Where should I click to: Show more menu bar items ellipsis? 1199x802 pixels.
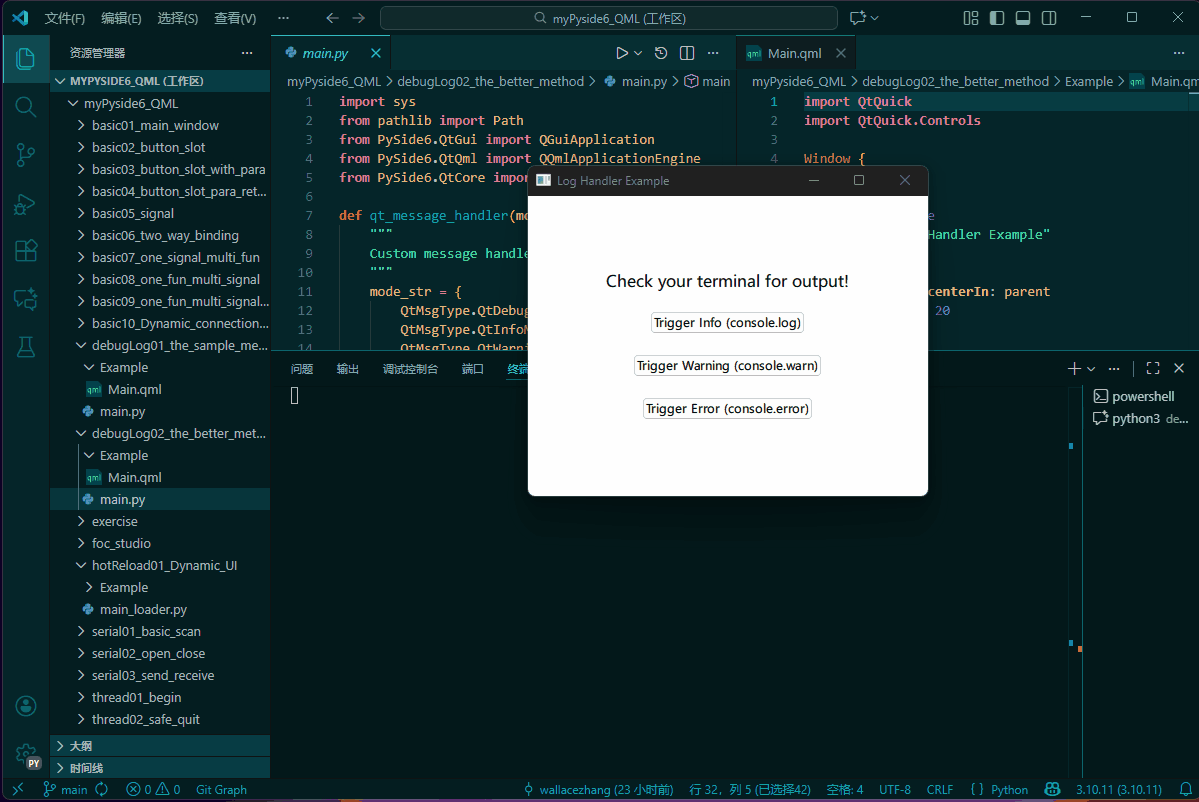283,18
